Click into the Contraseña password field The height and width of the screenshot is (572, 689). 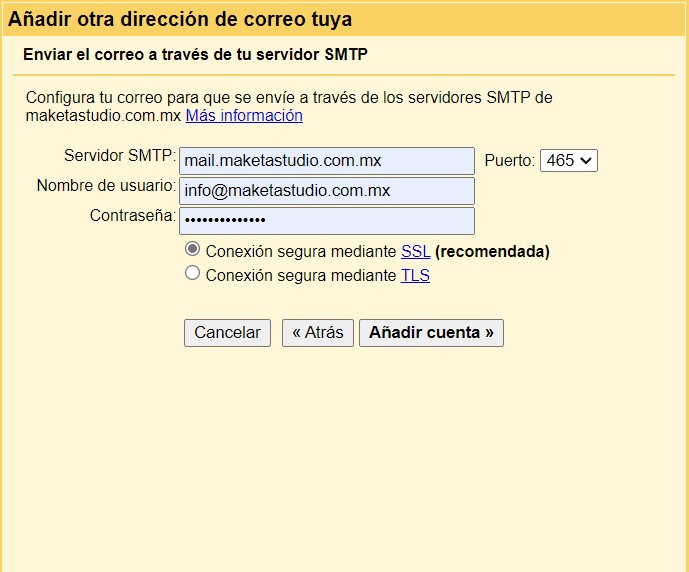(326, 220)
